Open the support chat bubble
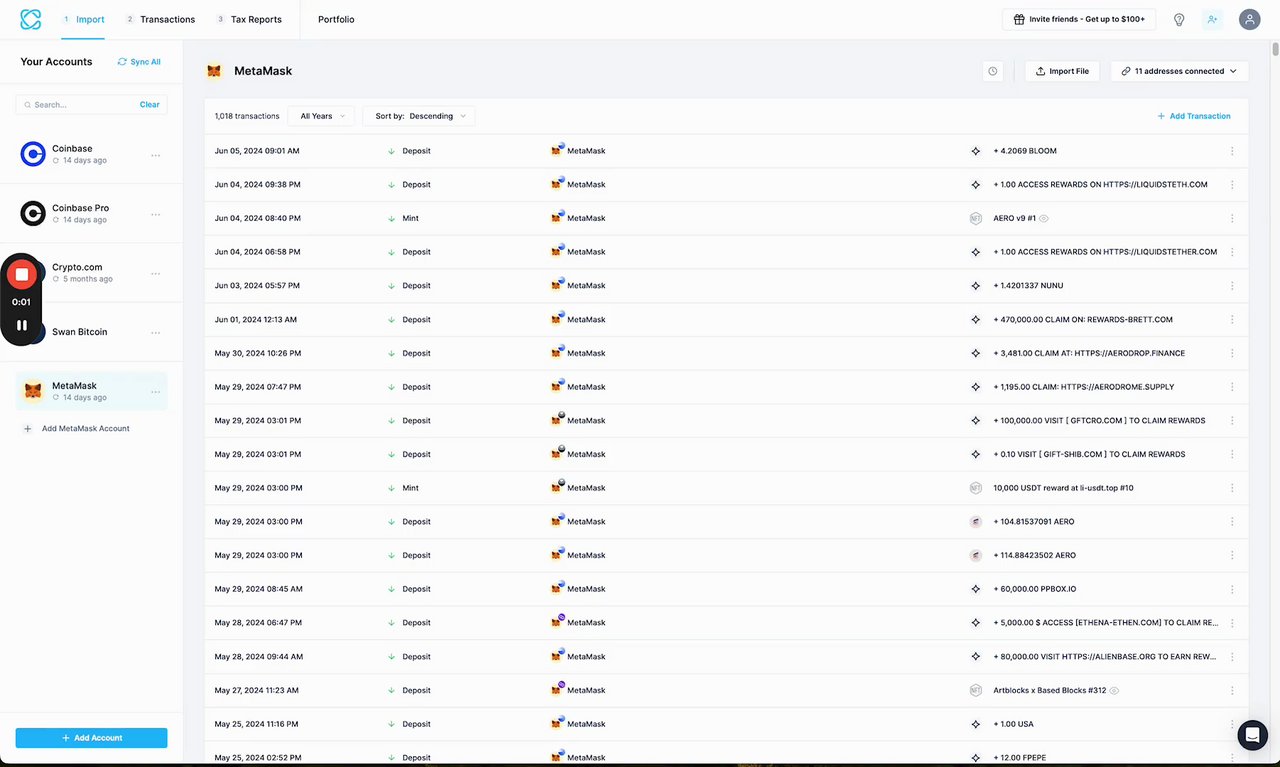Viewport: 1280px width, 767px height. pos(1252,735)
